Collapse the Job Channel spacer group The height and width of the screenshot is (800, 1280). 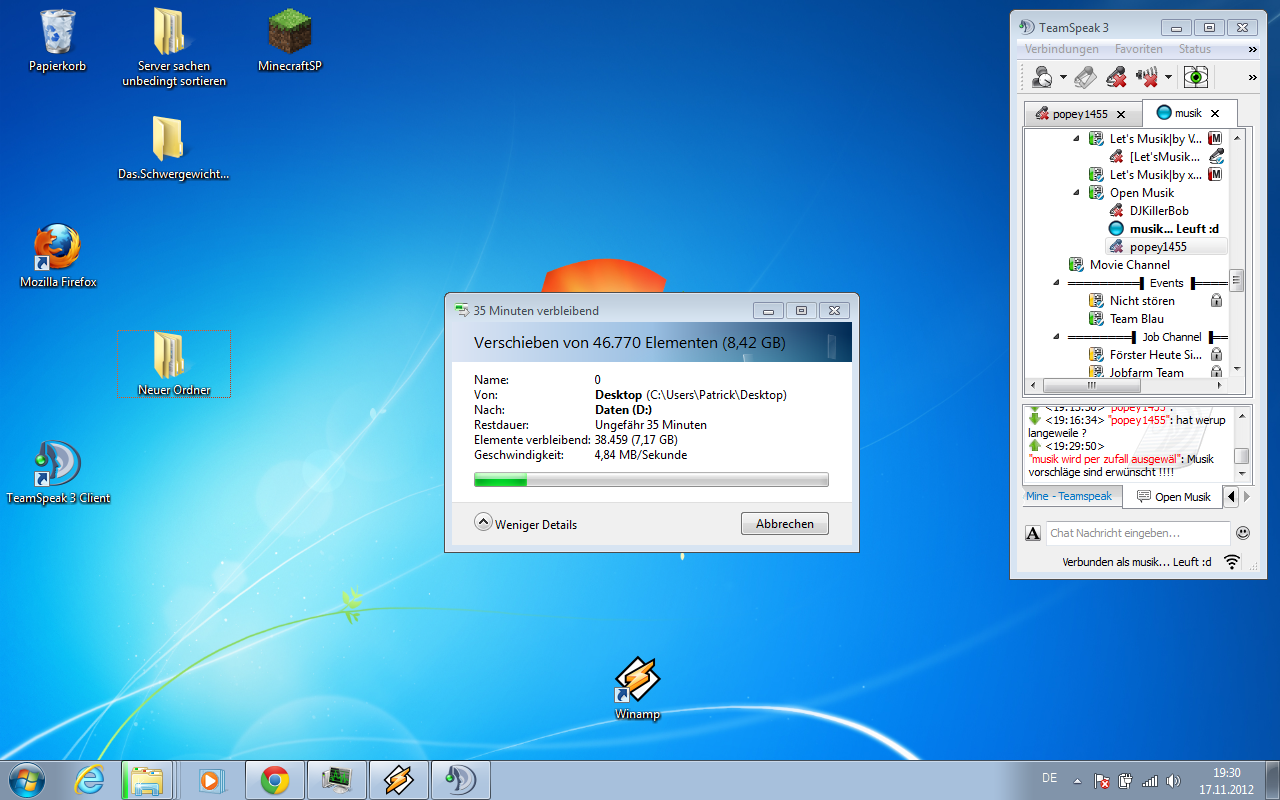coord(1058,337)
